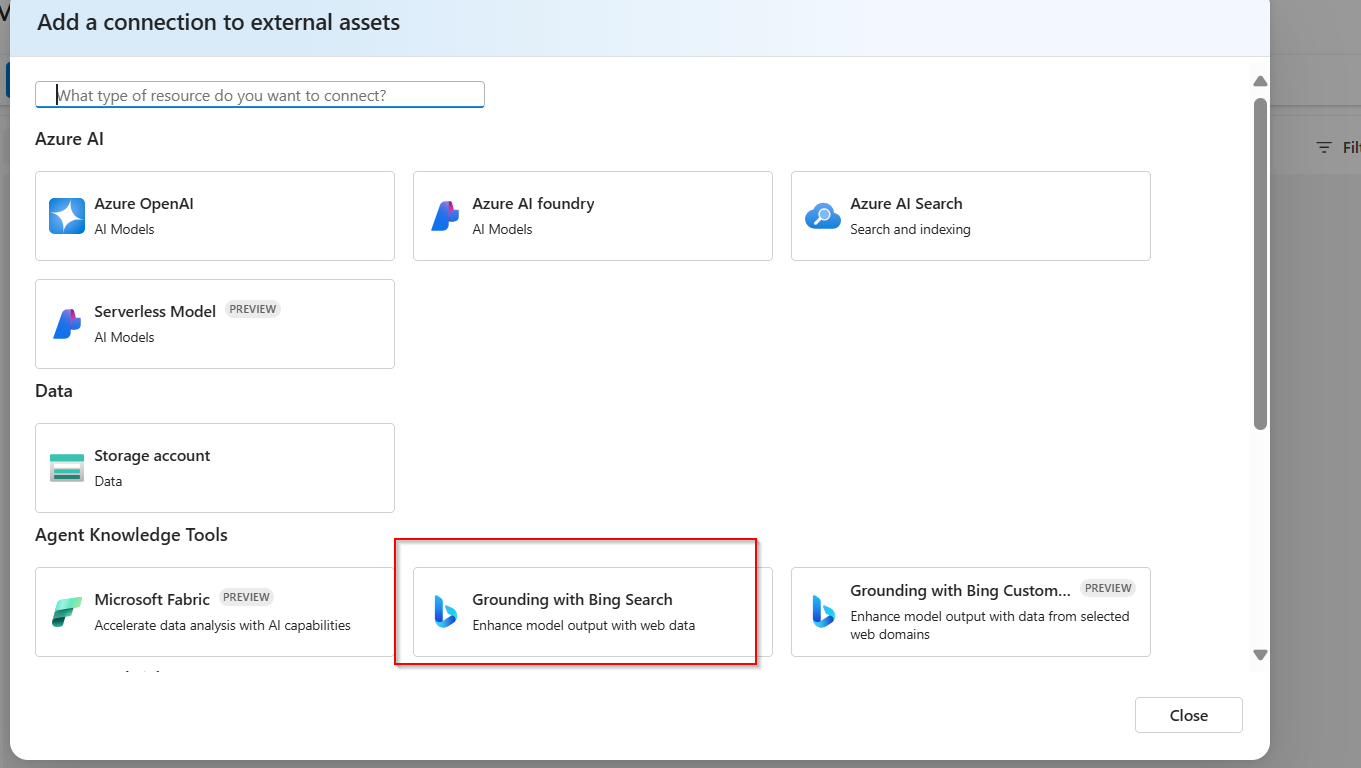Screen dimensions: 1361x768
Task: Select the Grounding with Bing Search icon
Action: (444, 610)
